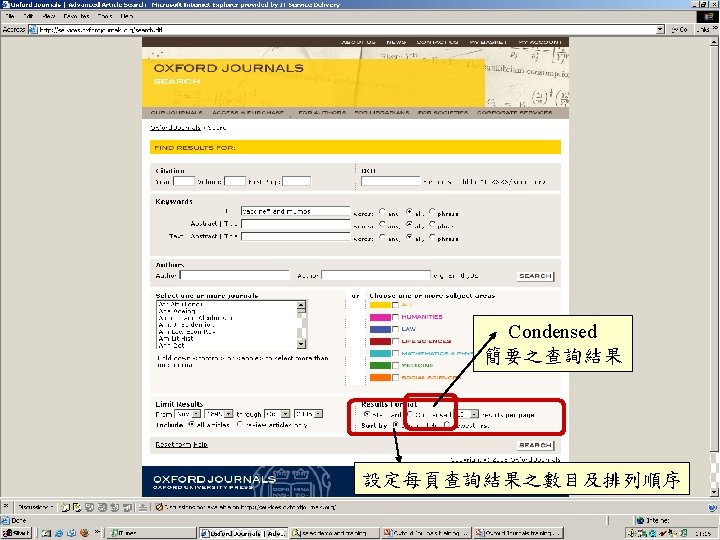Open the browser Tools menu
Viewport: 720px width, 540px height.
click(105, 16)
